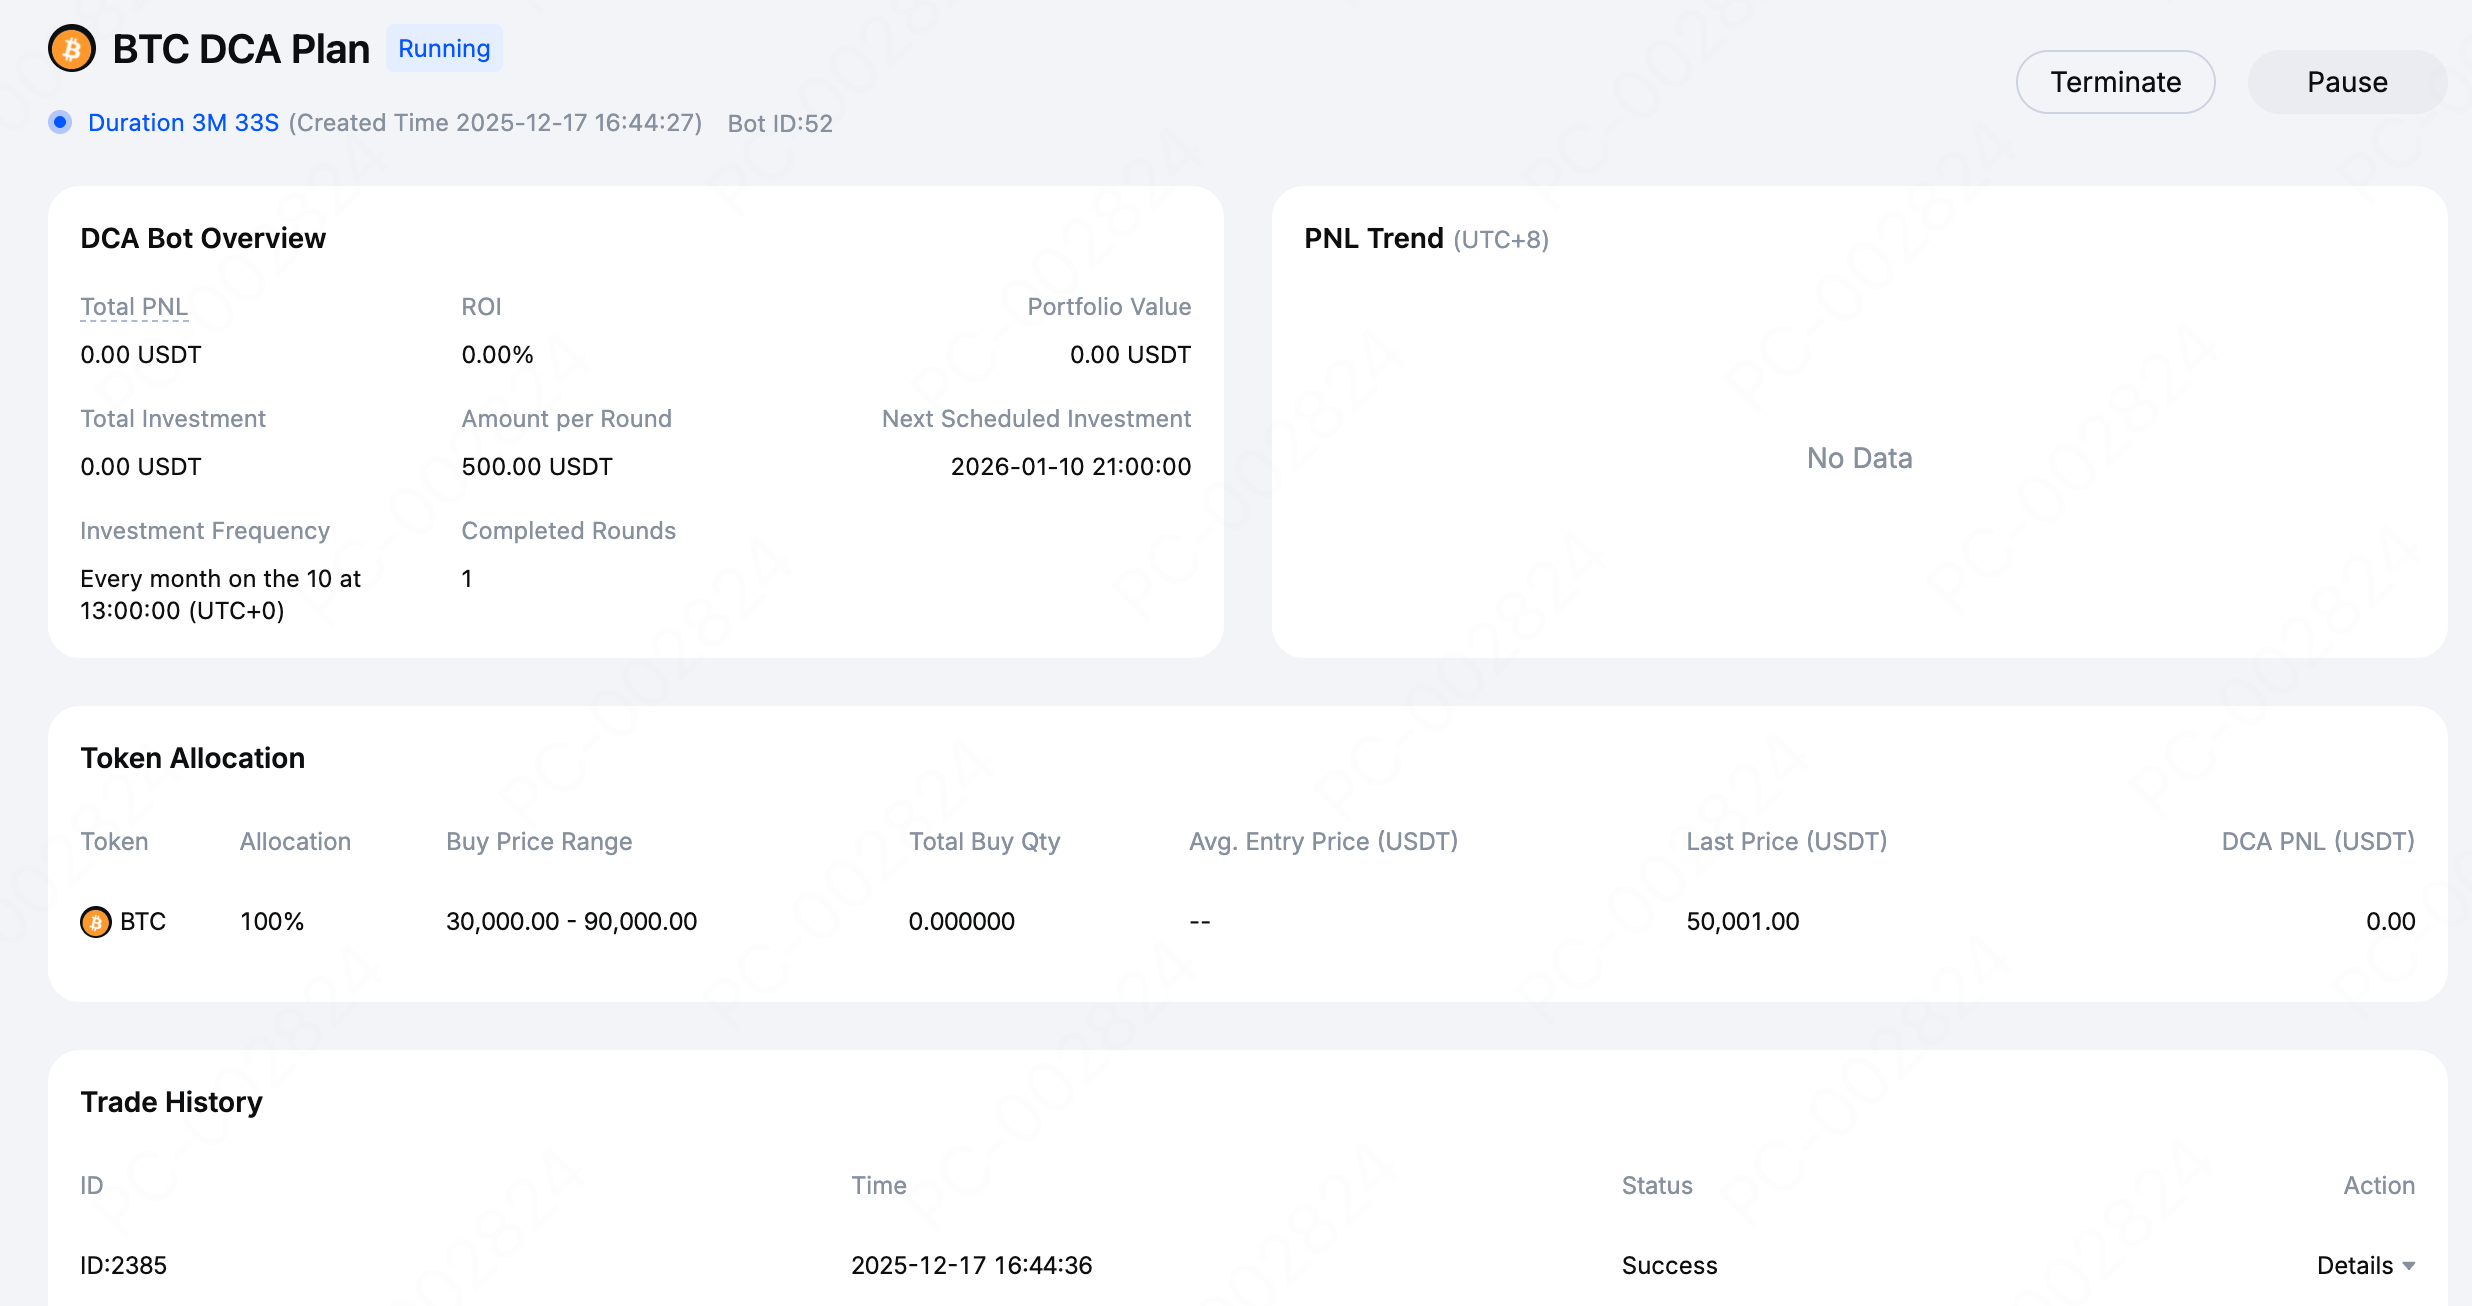Click the blue dot icon before Duration
This screenshot has width=2472, height=1306.
(60, 122)
